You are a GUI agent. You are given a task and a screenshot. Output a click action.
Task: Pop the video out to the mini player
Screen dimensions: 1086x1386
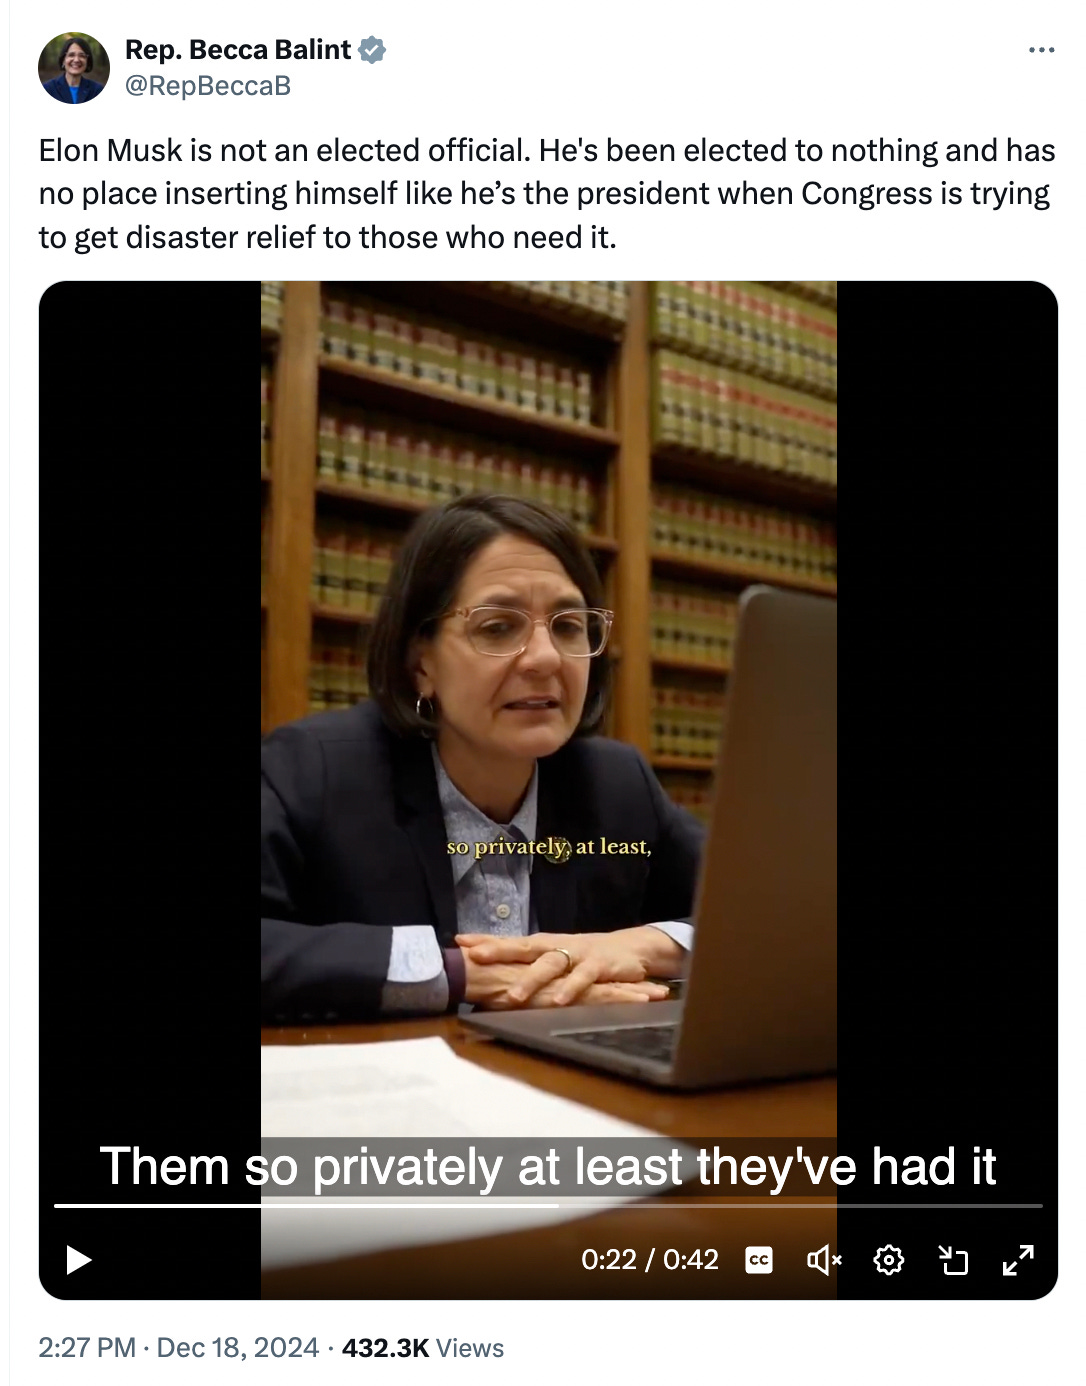954,1260
